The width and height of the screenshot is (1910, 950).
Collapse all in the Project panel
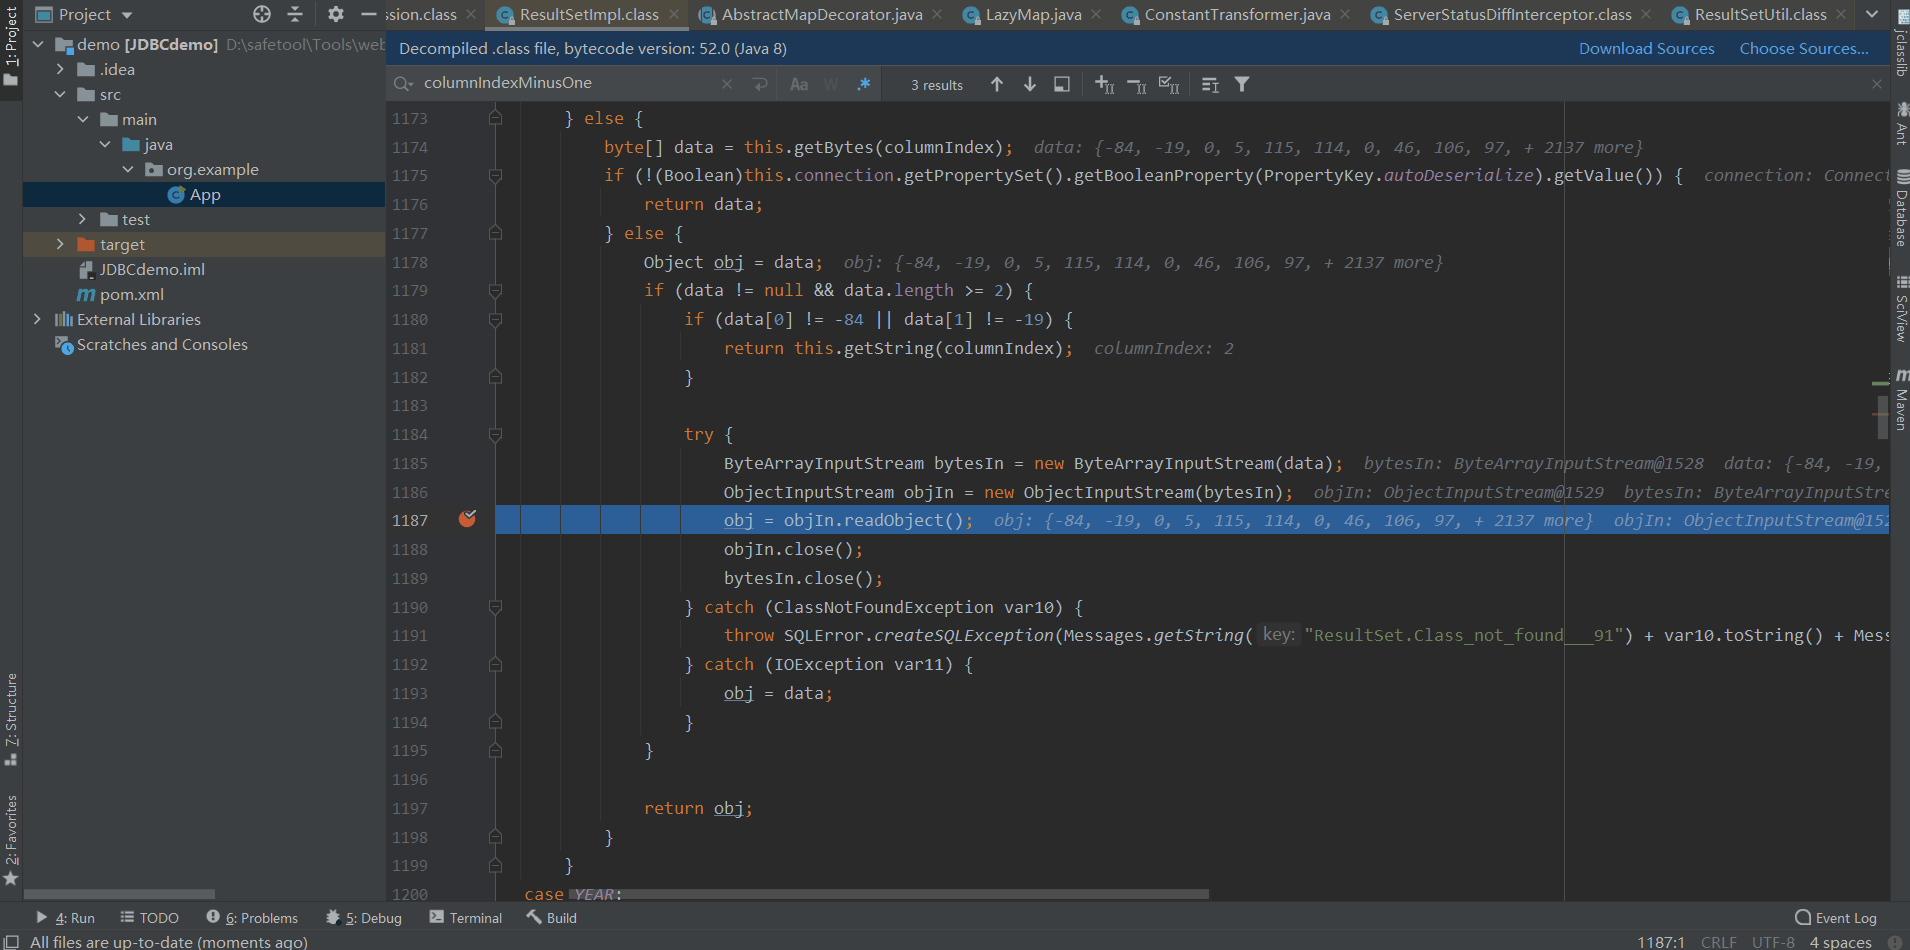295,14
